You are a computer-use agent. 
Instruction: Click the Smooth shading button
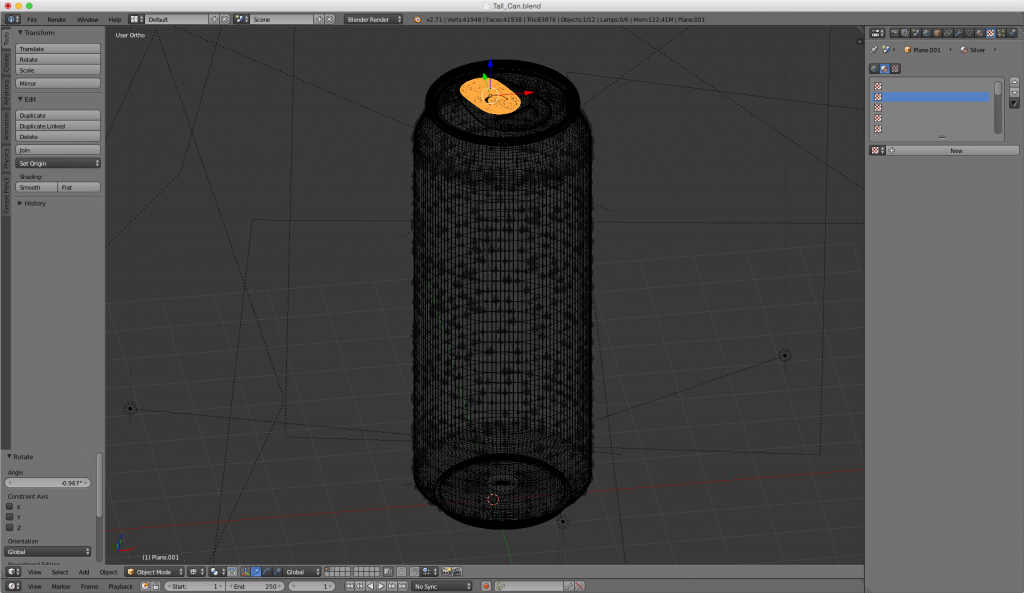[x=31, y=187]
